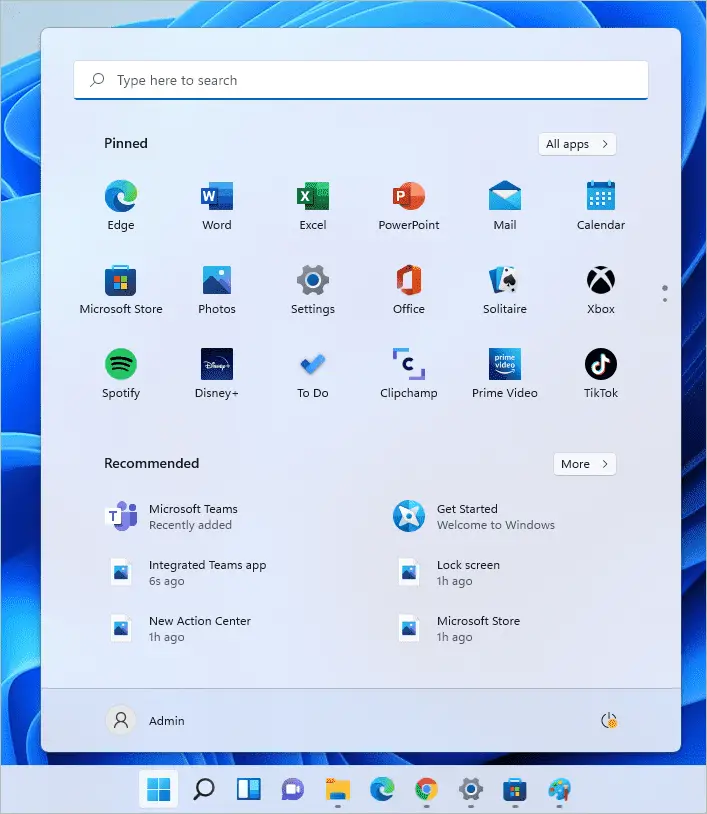Launch TikTok
707x814 pixels.
(x=601, y=373)
